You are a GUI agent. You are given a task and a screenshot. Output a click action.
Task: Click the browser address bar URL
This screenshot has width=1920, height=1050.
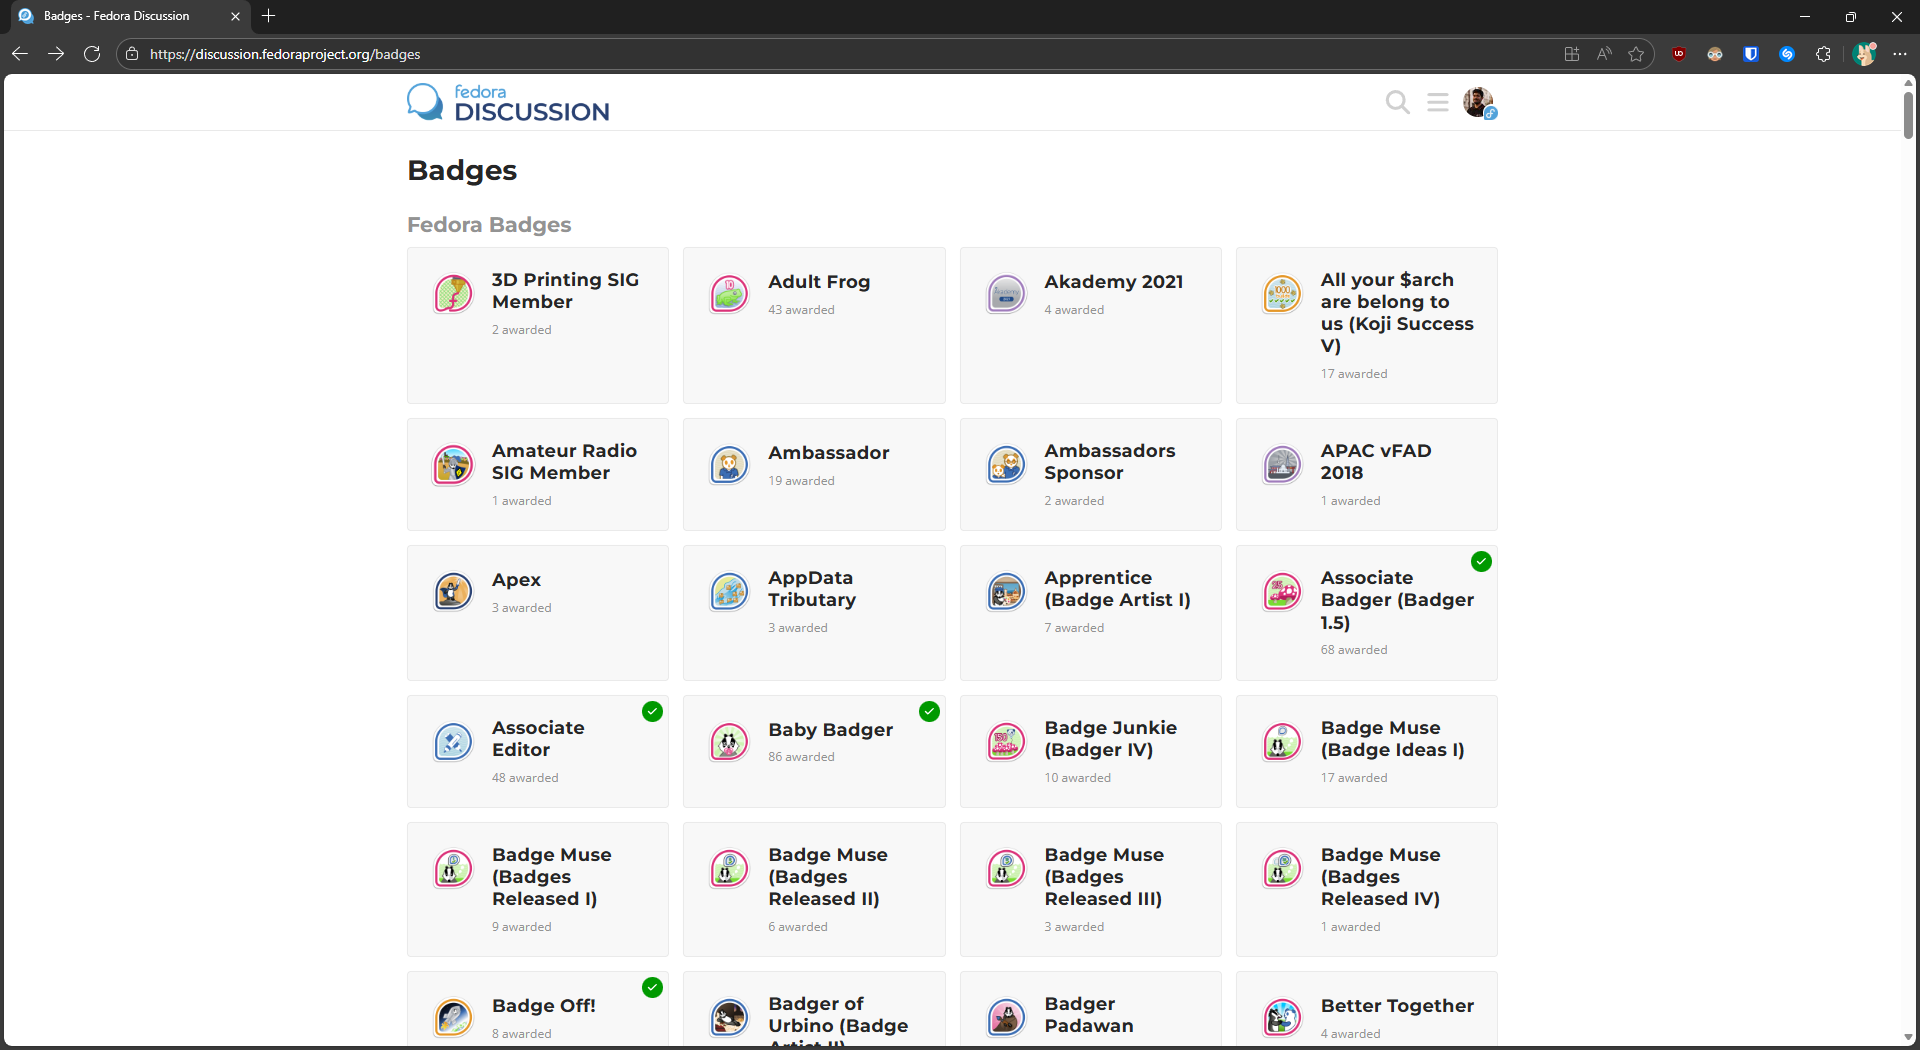[285, 54]
